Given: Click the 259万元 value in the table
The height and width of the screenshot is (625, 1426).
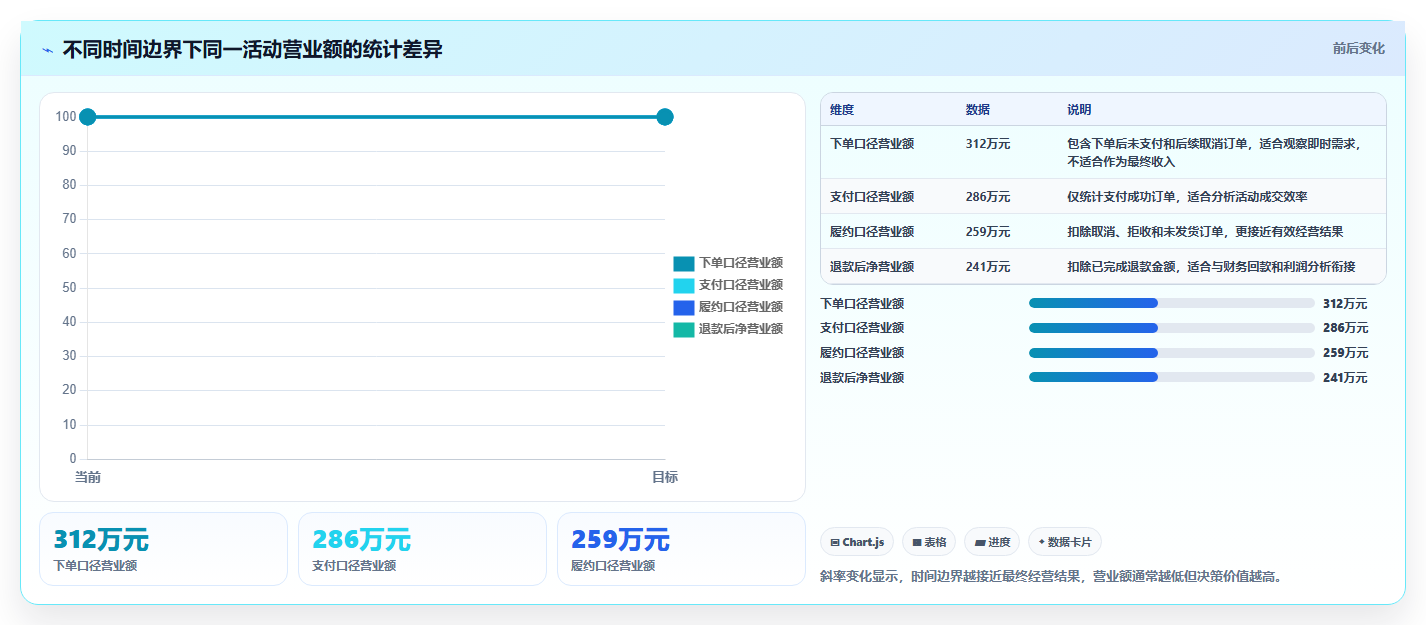Looking at the screenshot, I should tap(988, 232).
